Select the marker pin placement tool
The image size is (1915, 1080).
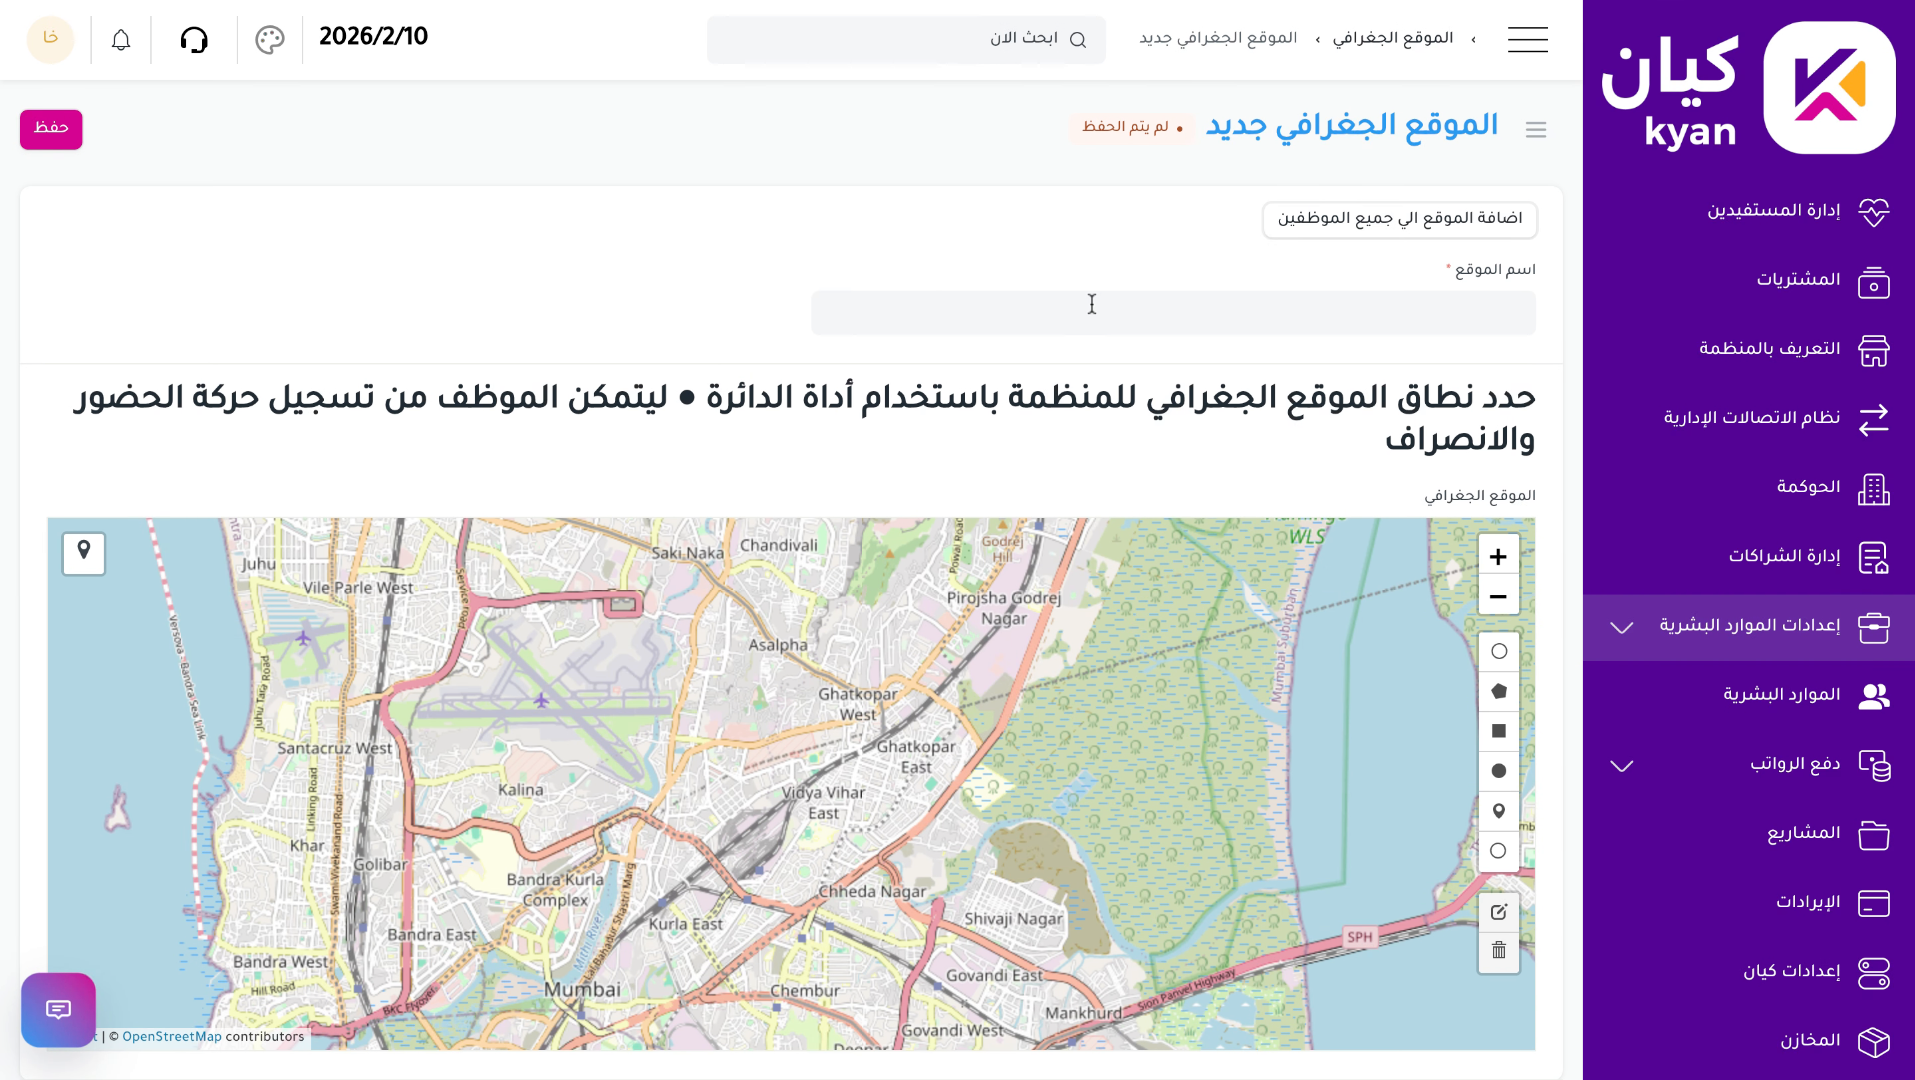1498,811
